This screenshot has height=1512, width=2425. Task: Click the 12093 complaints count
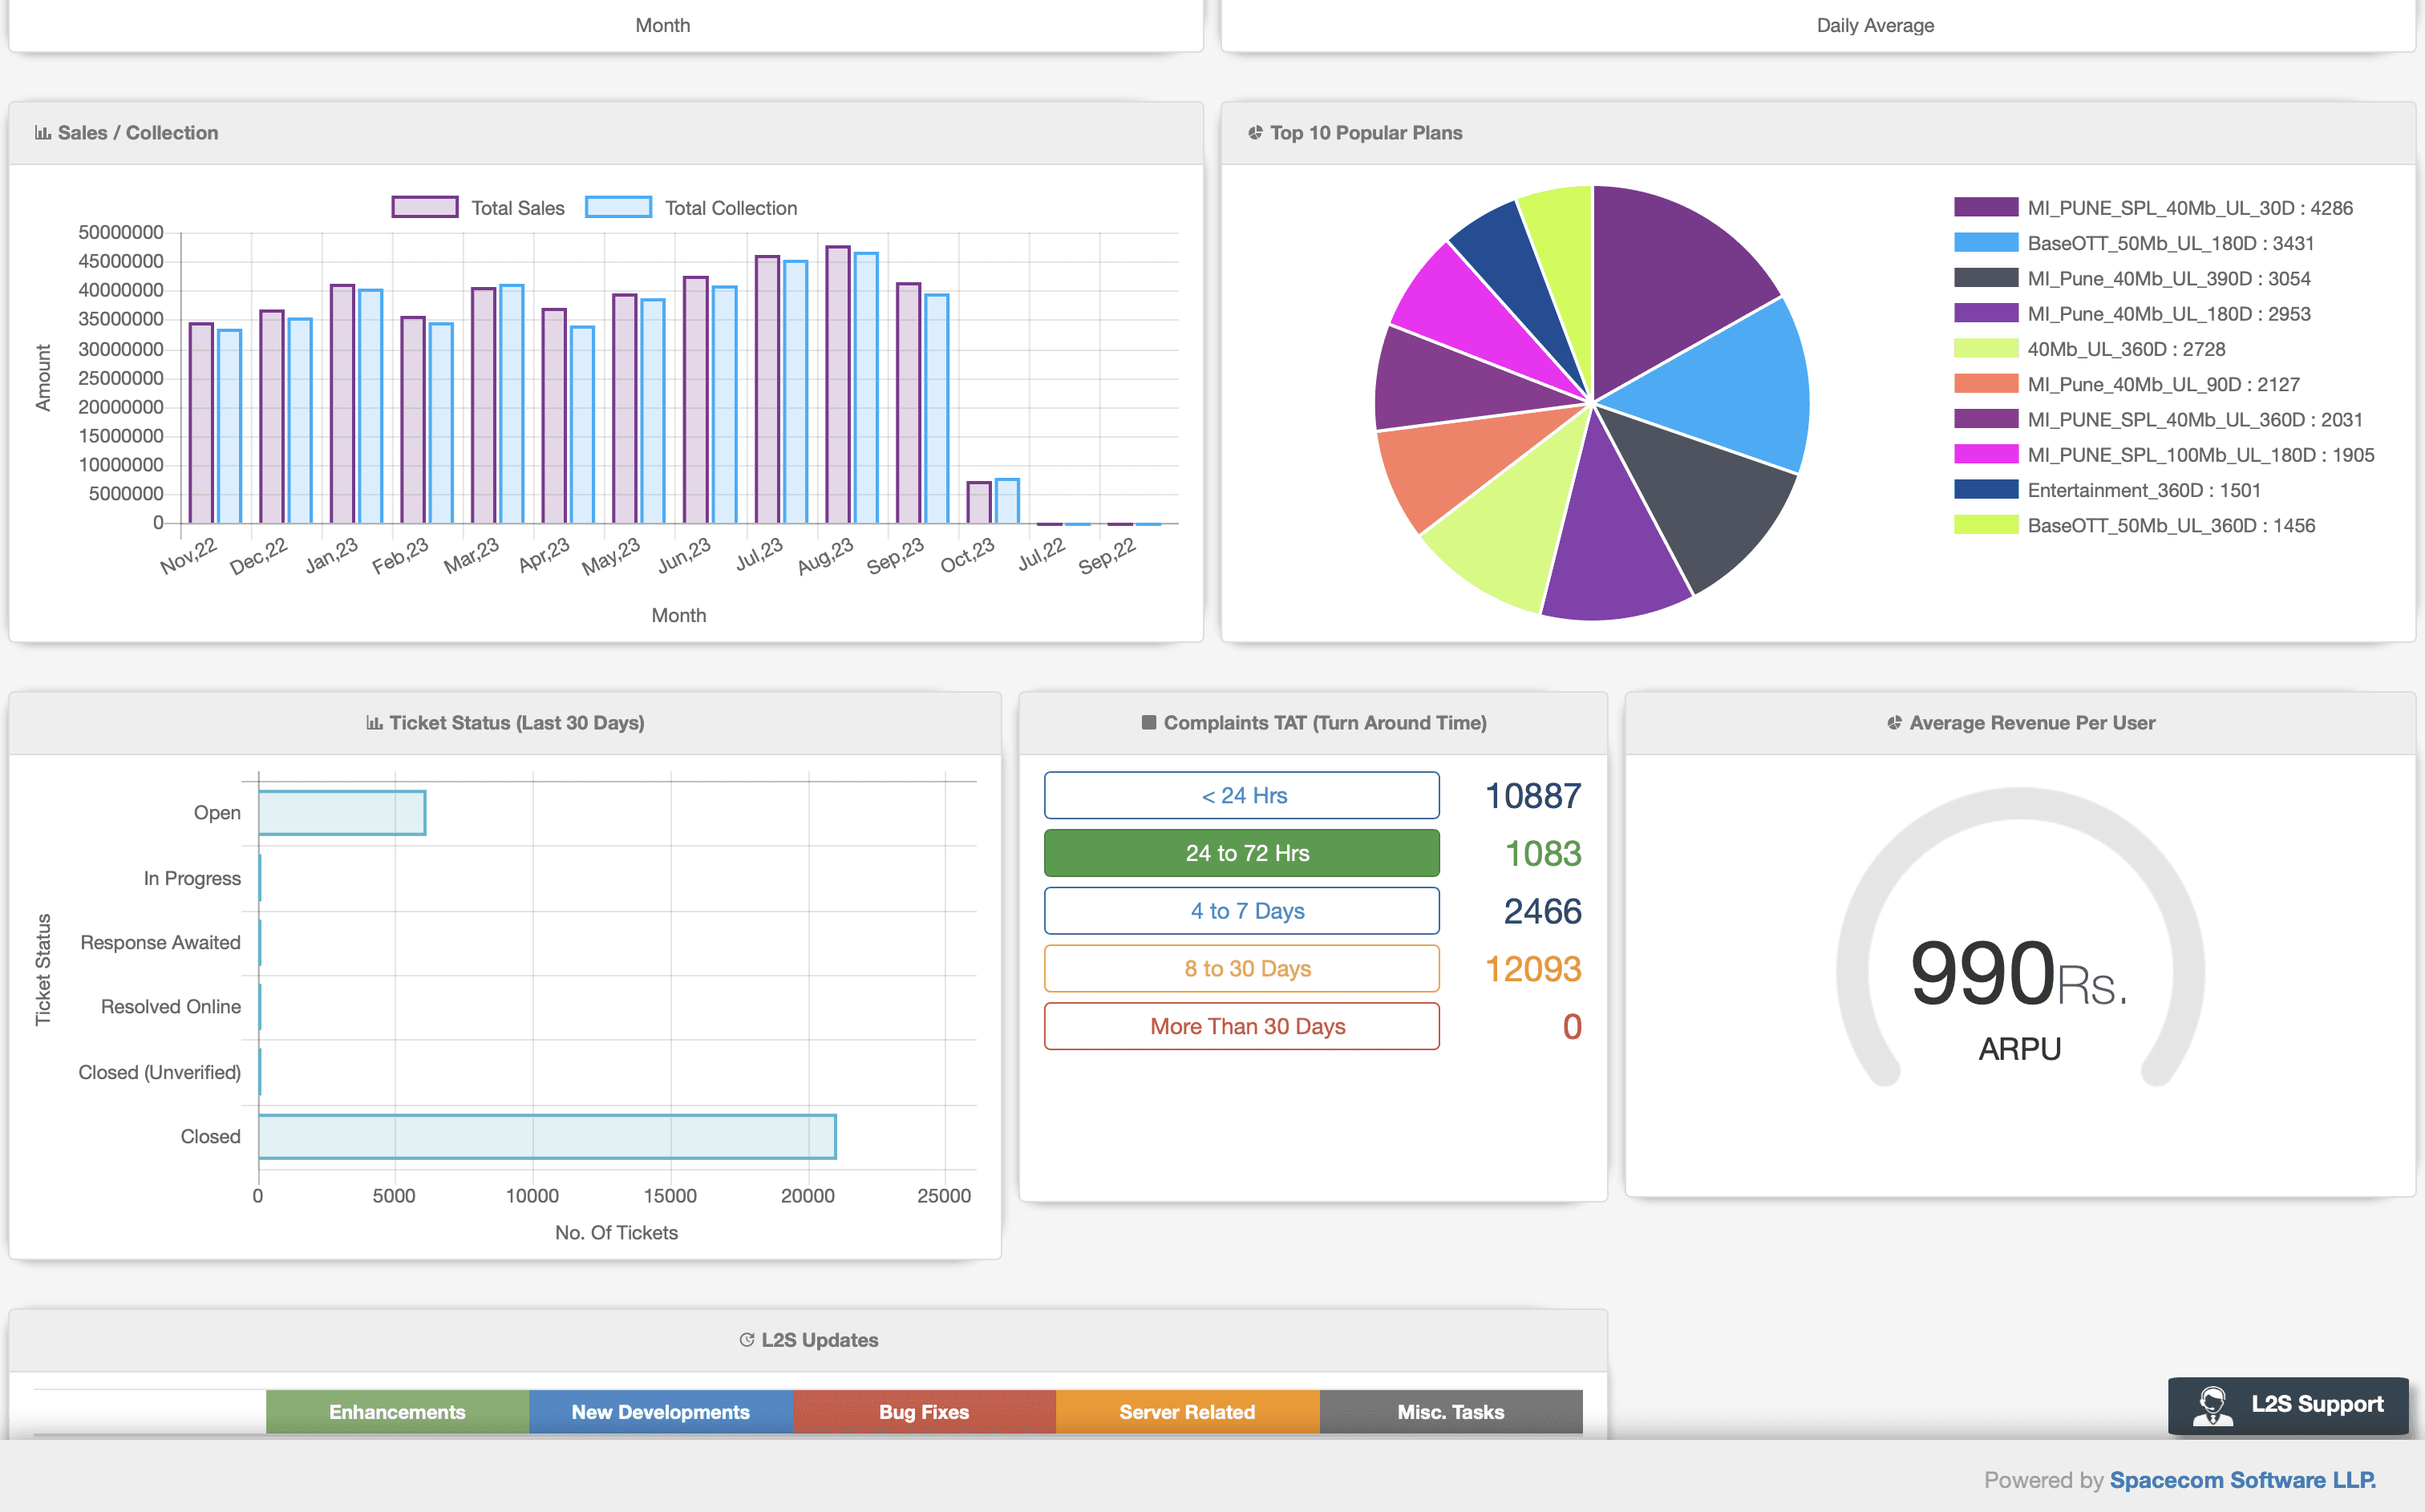pyautogui.click(x=1533, y=969)
